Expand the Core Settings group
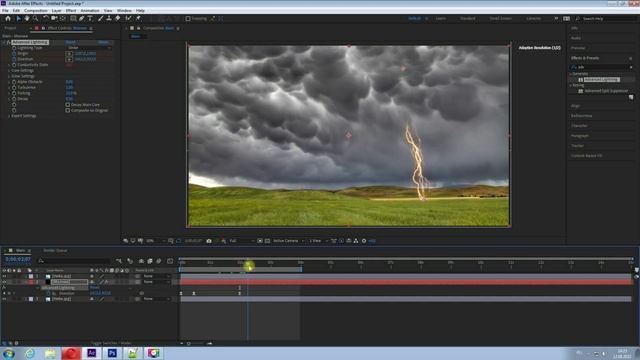Viewport: 640px width, 360px height. tap(9, 71)
